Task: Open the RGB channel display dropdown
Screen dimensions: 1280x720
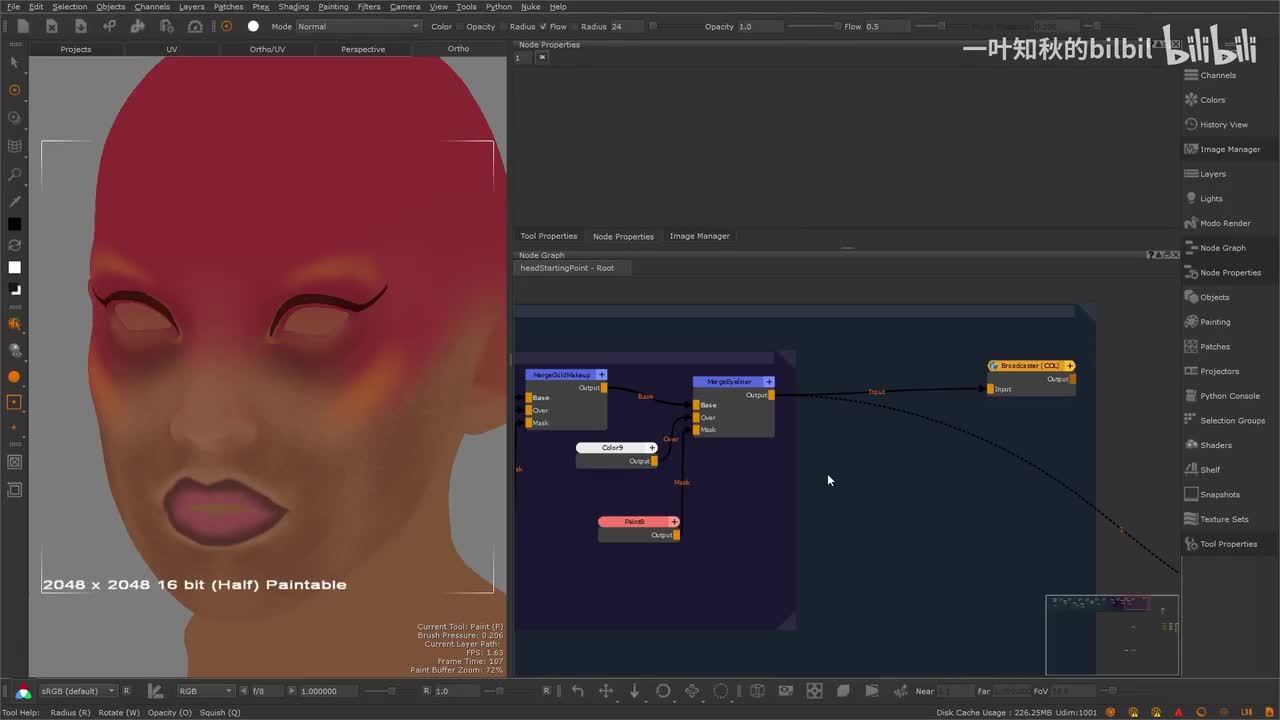Action: pos(205,691)
